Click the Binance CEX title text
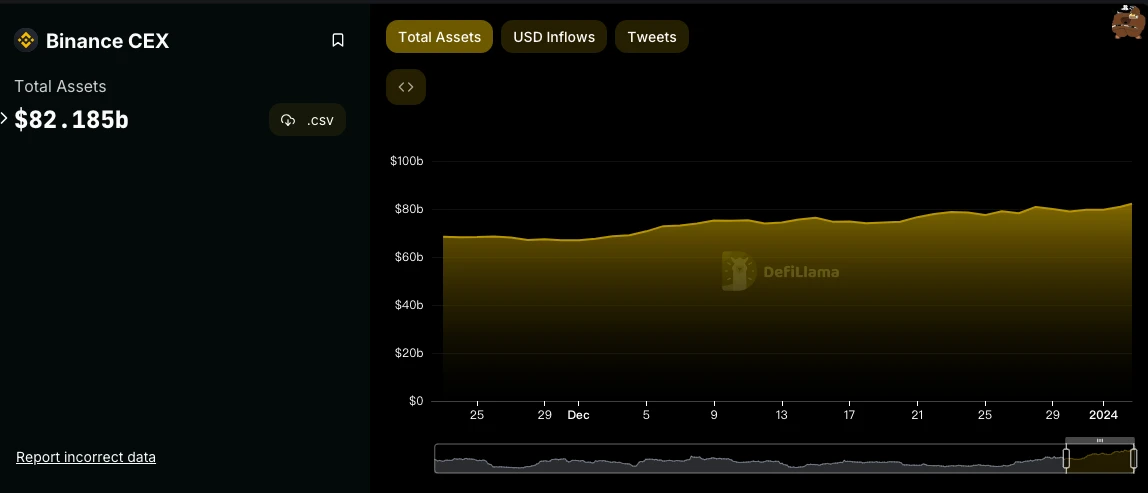Screen dimensions: 1148x493 [107, 41]
